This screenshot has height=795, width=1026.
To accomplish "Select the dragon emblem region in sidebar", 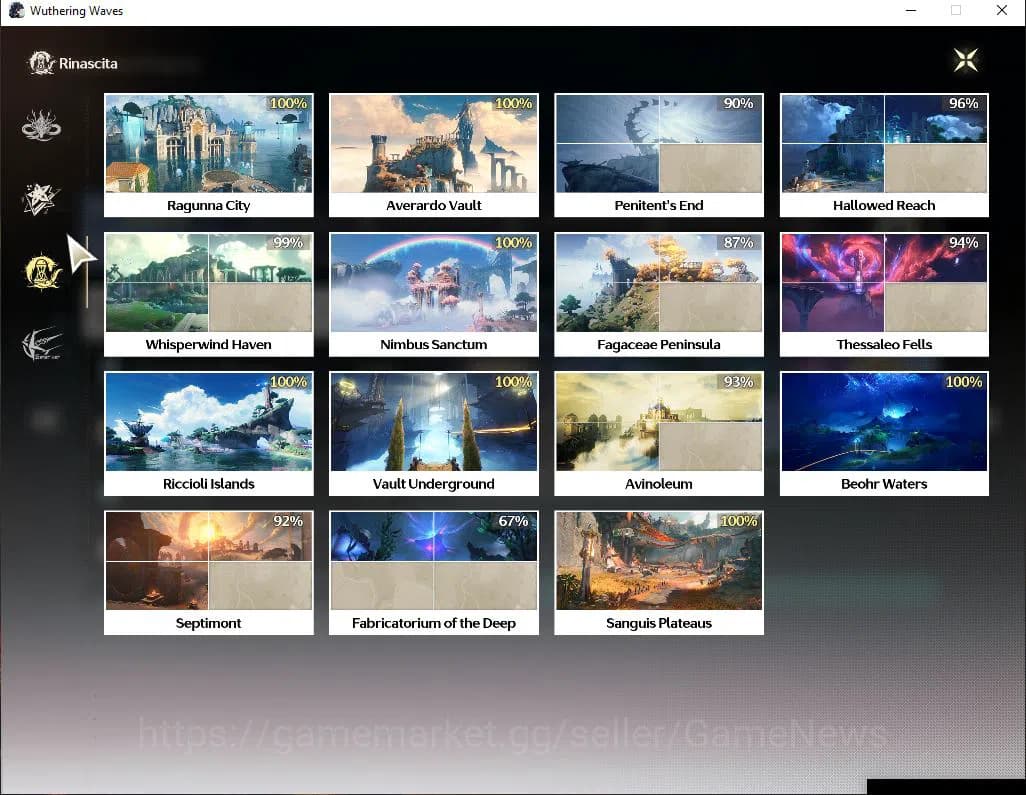I will (x=42, y=126).
